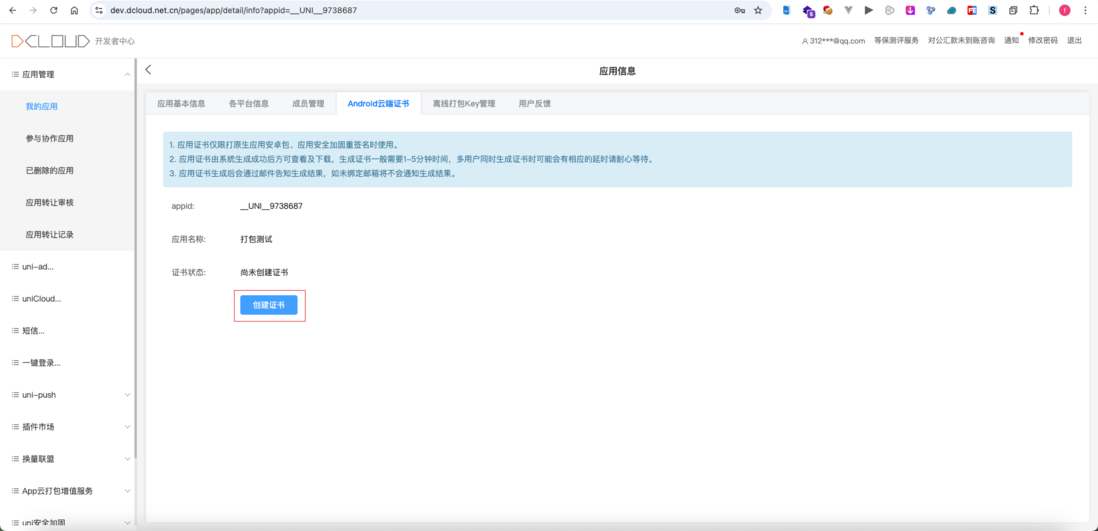Click the DCLOUD logo
This screenshot has width=1098, height=531.
(50, 41)
